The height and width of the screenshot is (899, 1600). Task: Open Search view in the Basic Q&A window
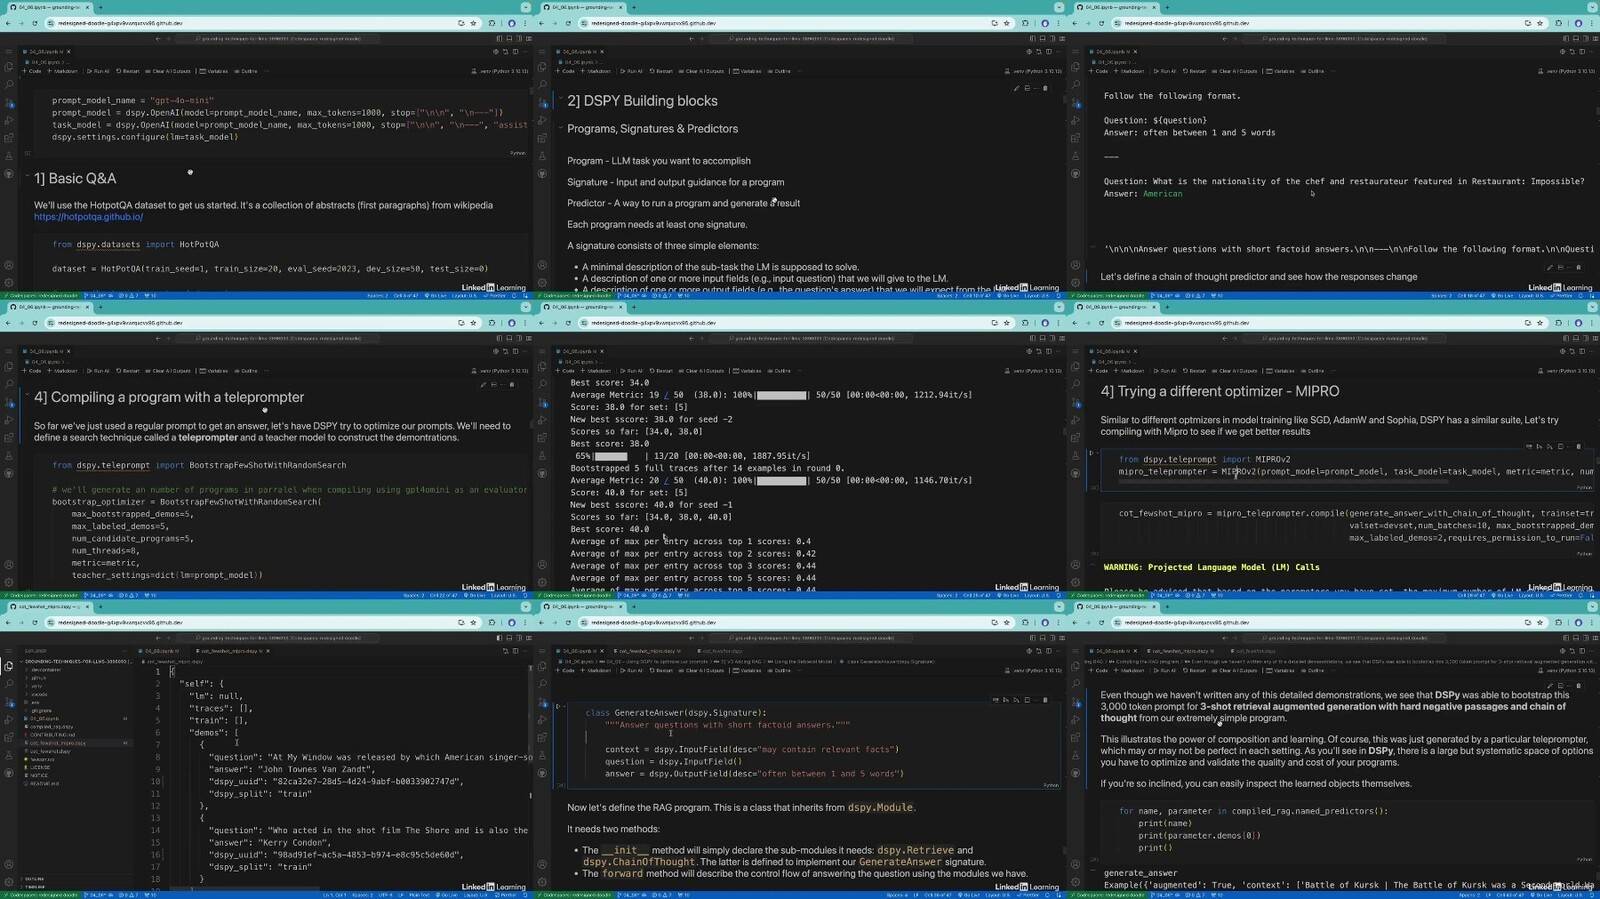(9, 83)
